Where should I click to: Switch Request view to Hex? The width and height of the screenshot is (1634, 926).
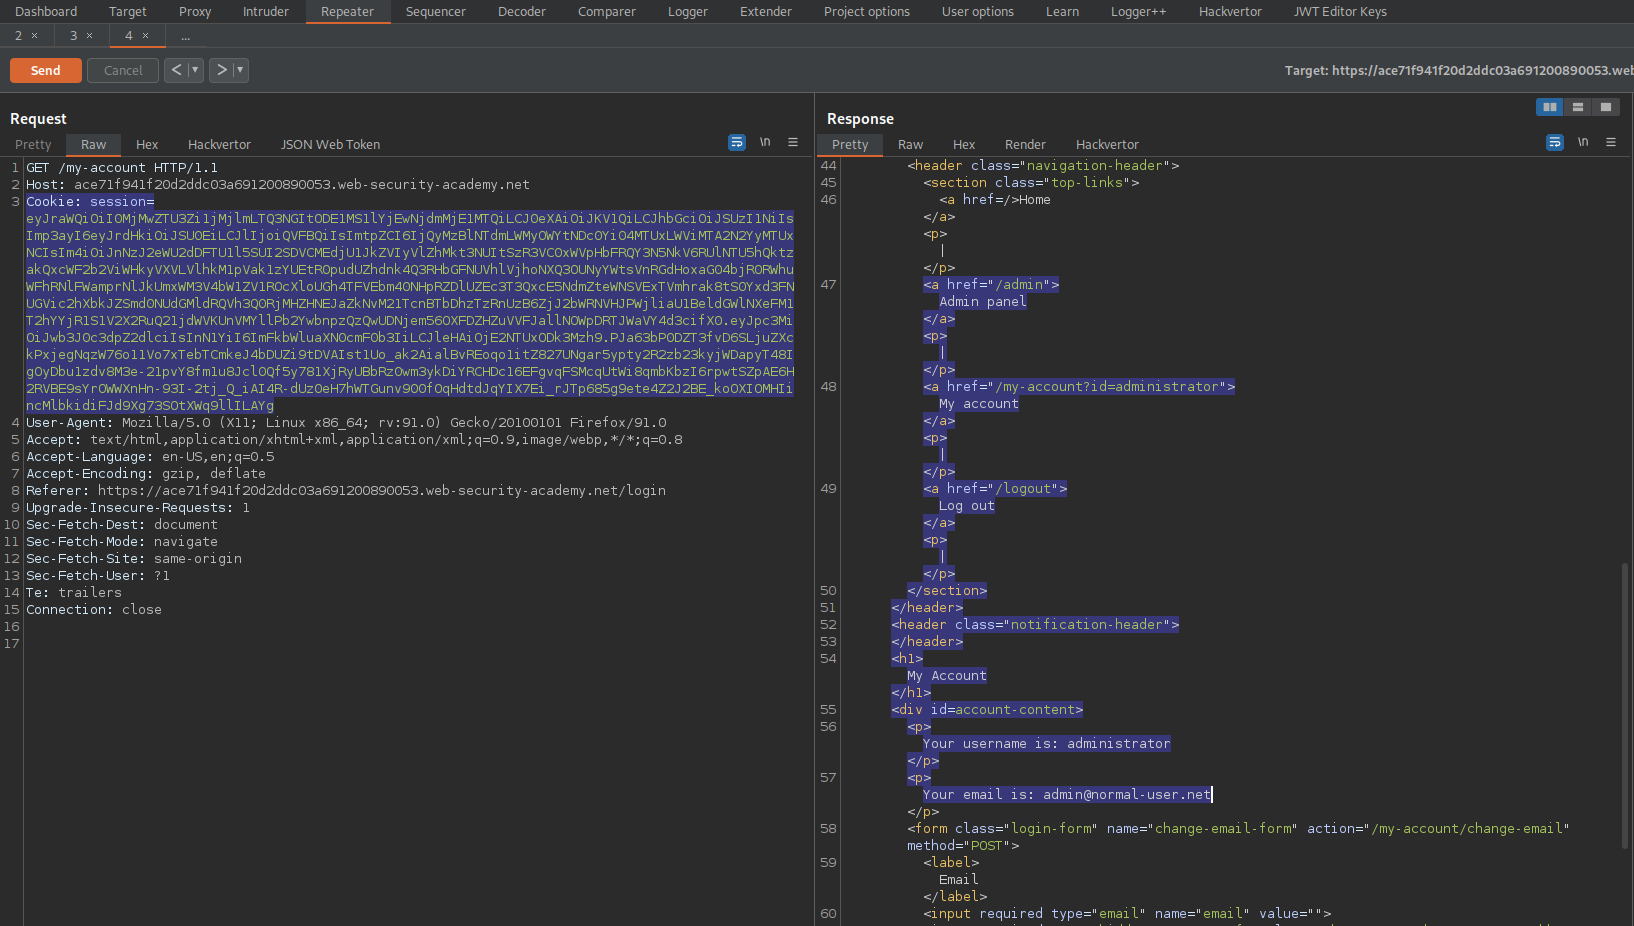tap(147, 145)
